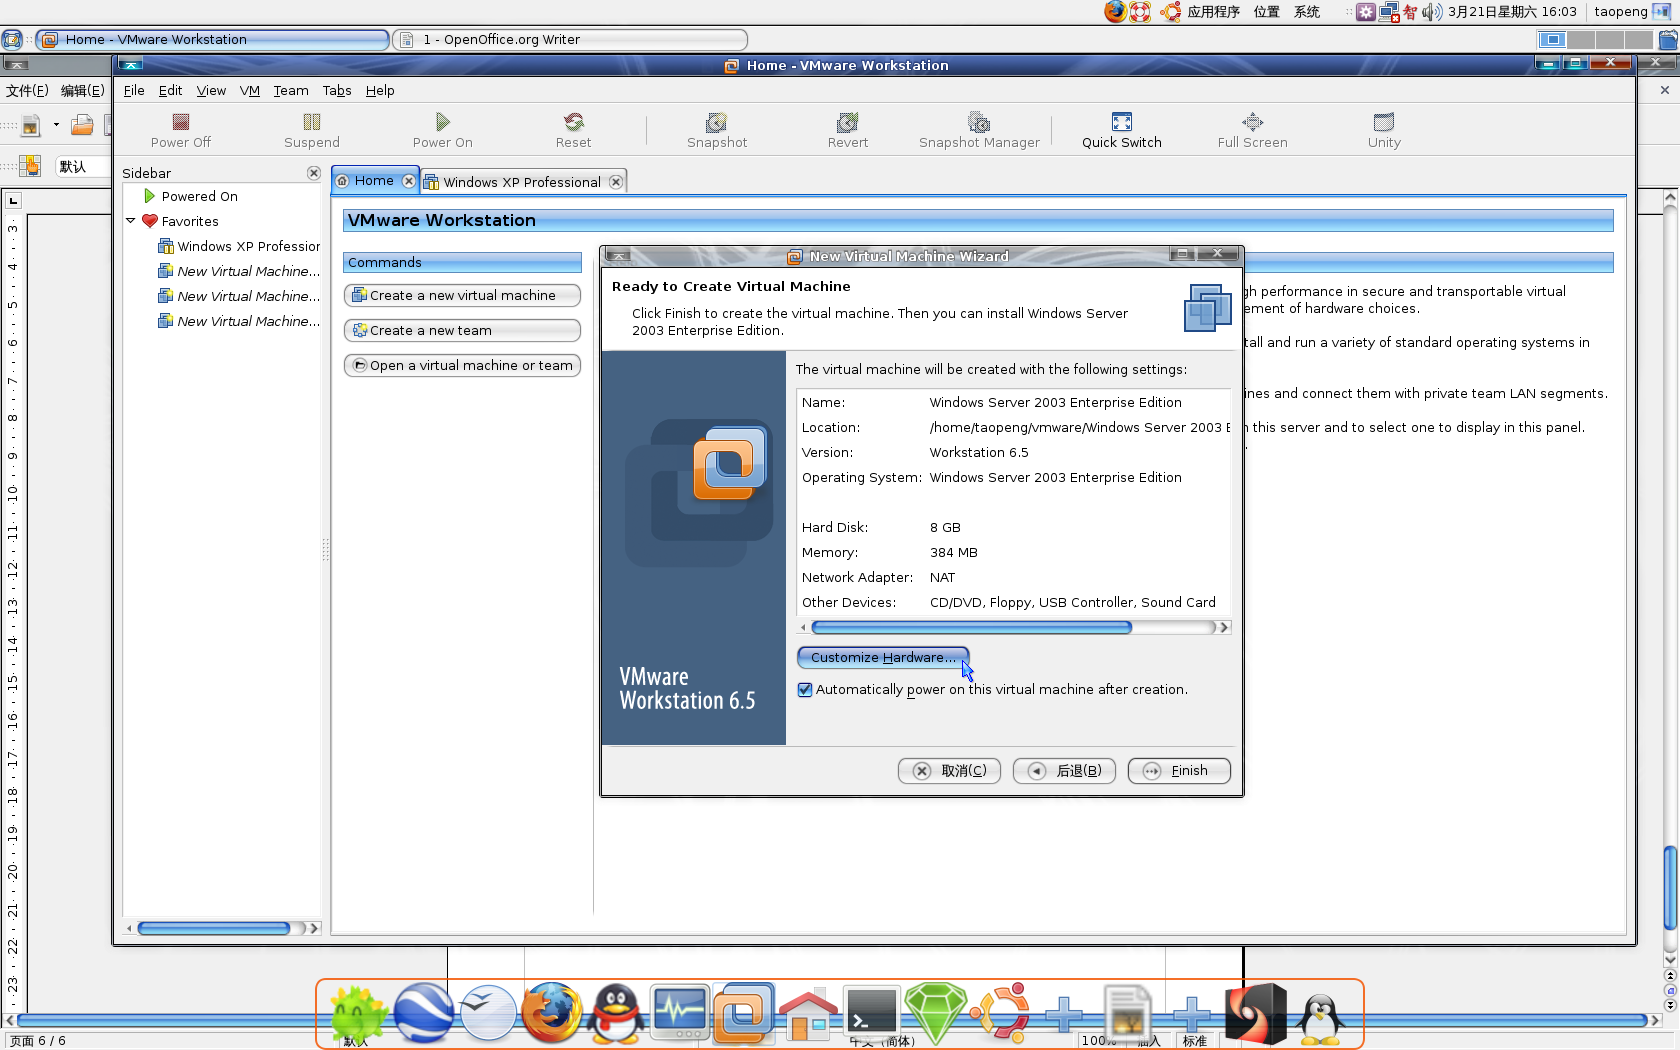Select the last New Virtual Machine entry
1680x1050 pixels.
(x=240, y=322)
